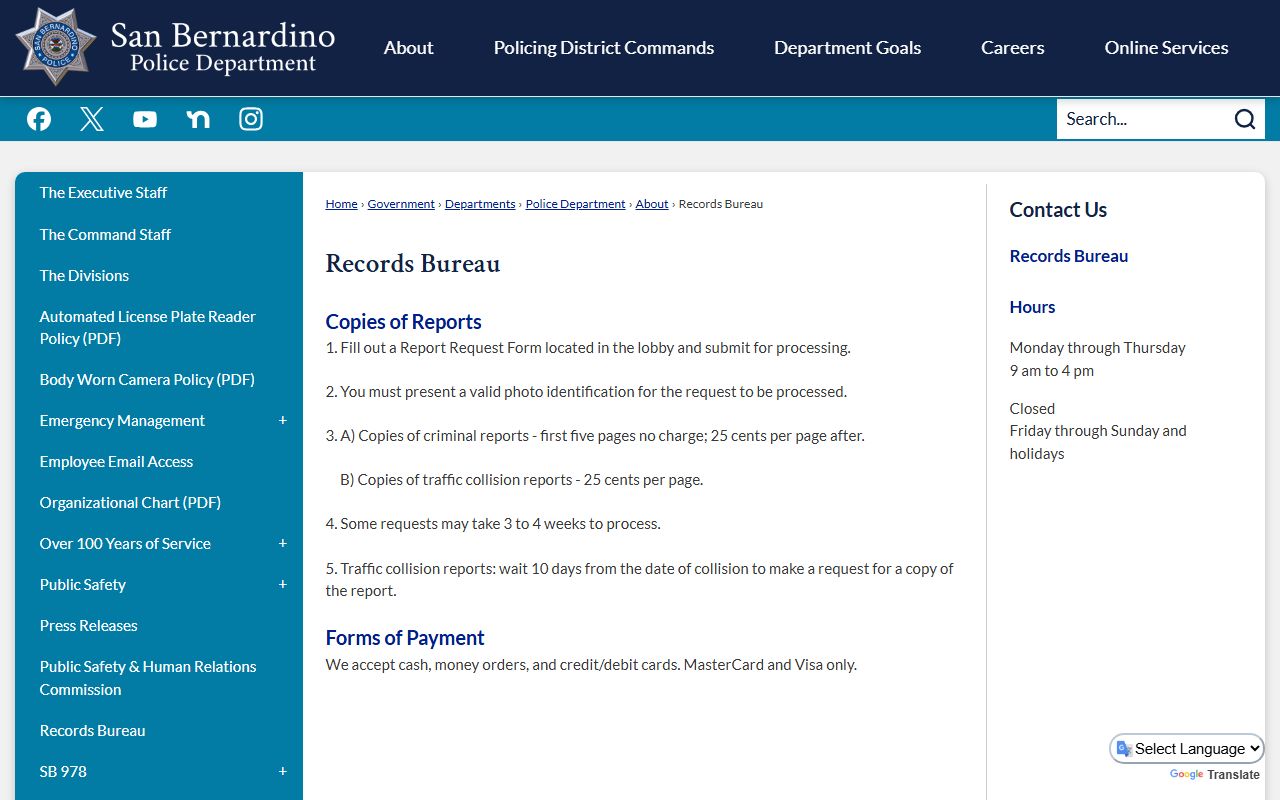Open the About top menu
This screenshot has height=800, width=1280.
(x=409, y=48)
